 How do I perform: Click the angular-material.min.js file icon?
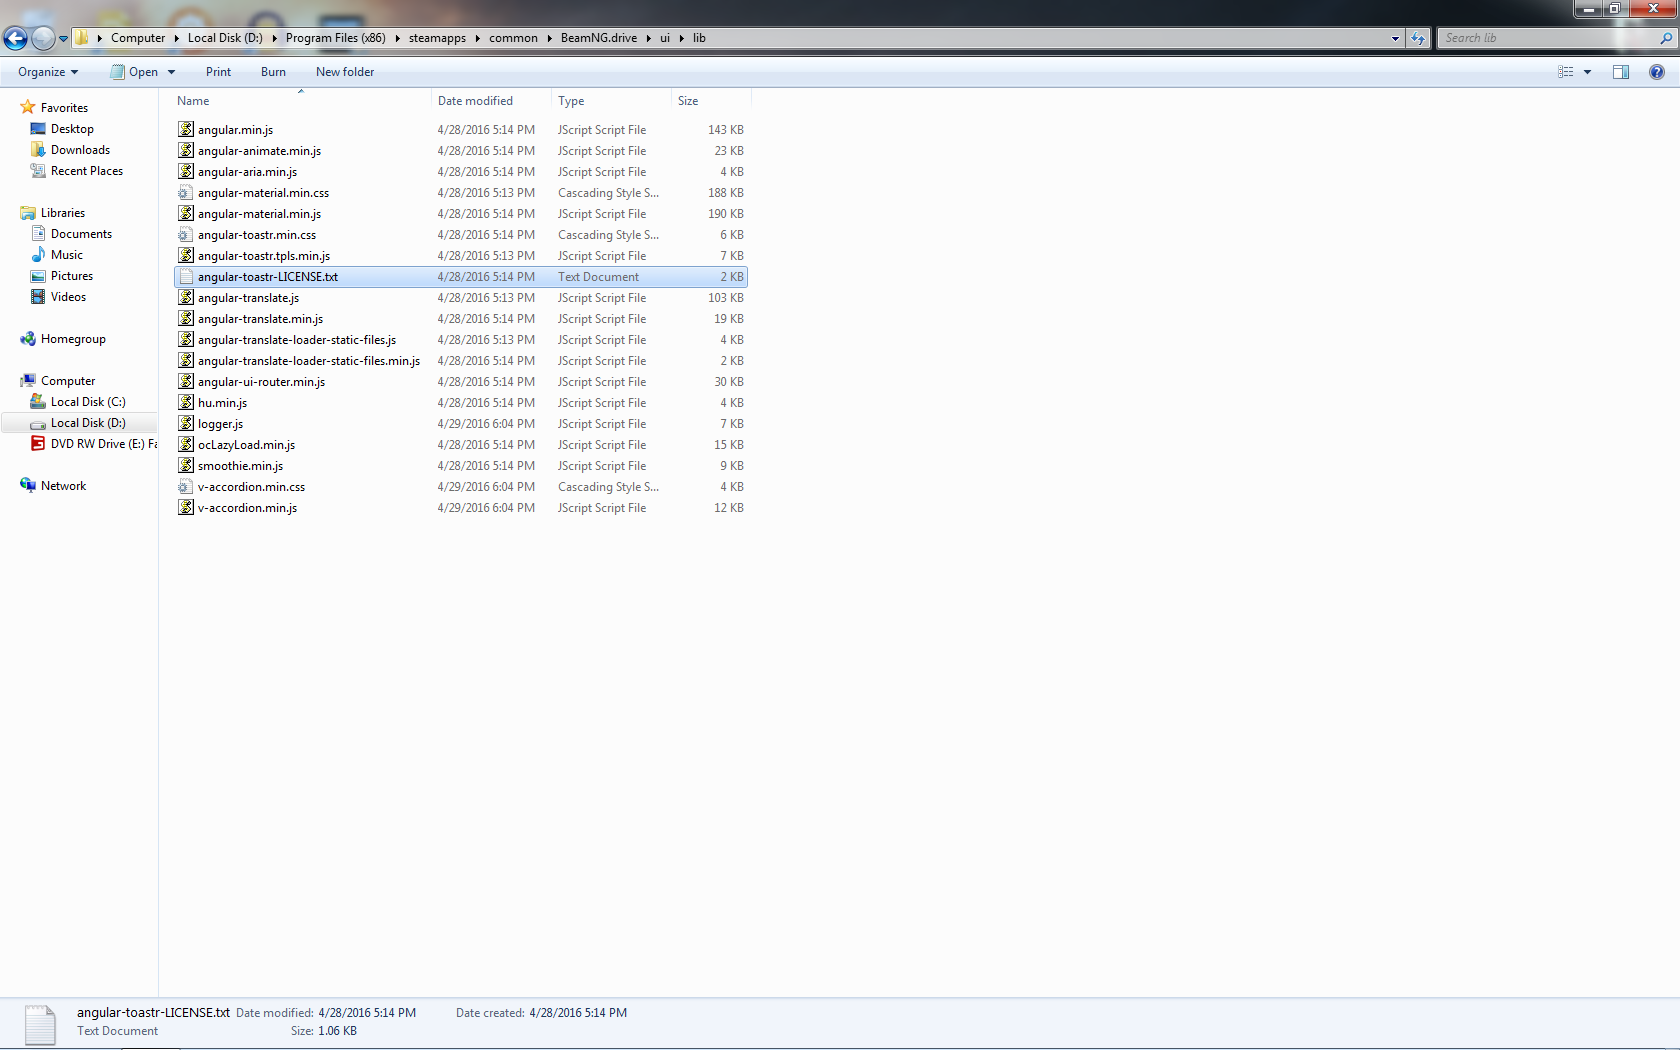[186, 213]
